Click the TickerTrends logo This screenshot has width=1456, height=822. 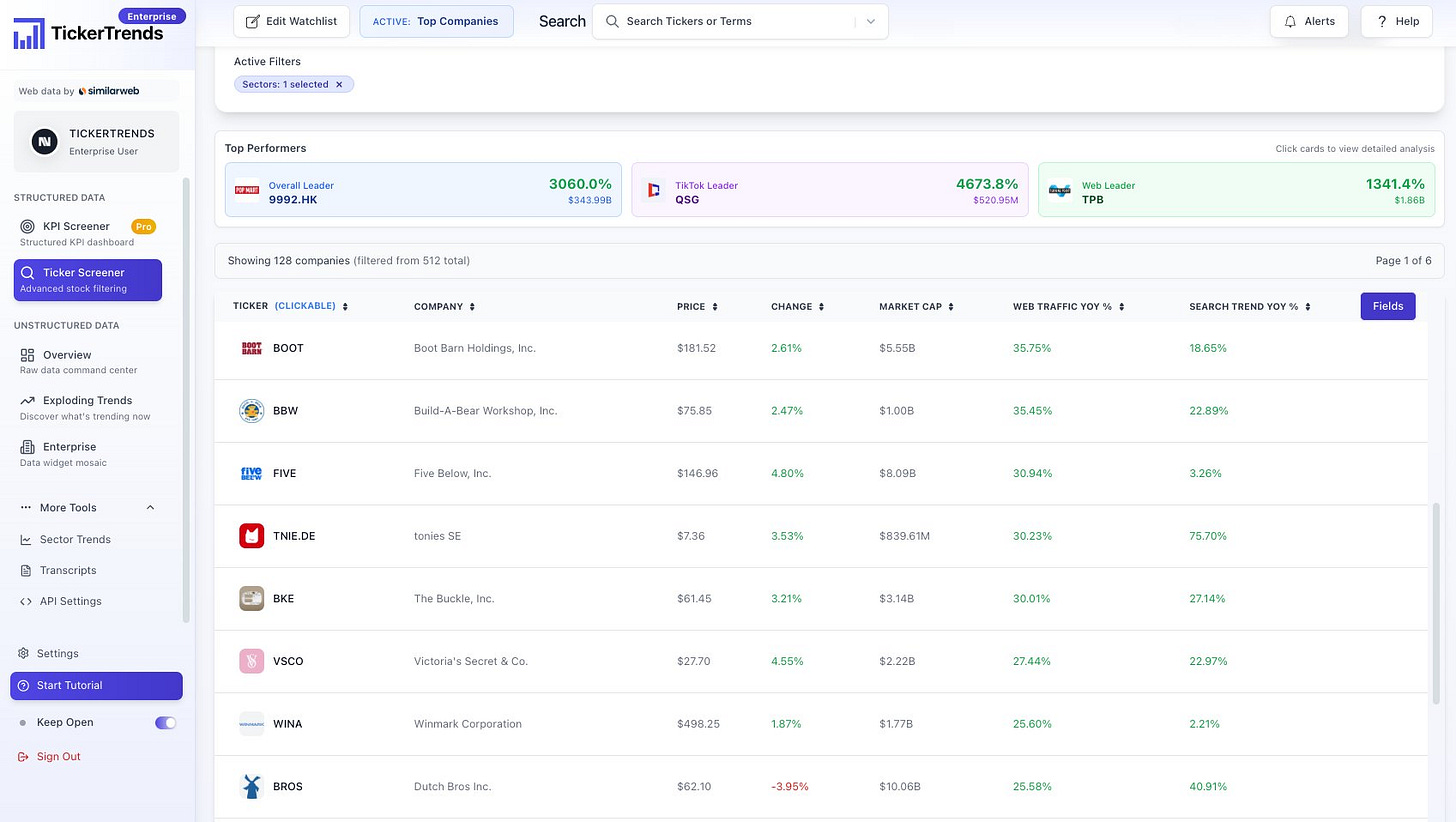click(88, 32)
